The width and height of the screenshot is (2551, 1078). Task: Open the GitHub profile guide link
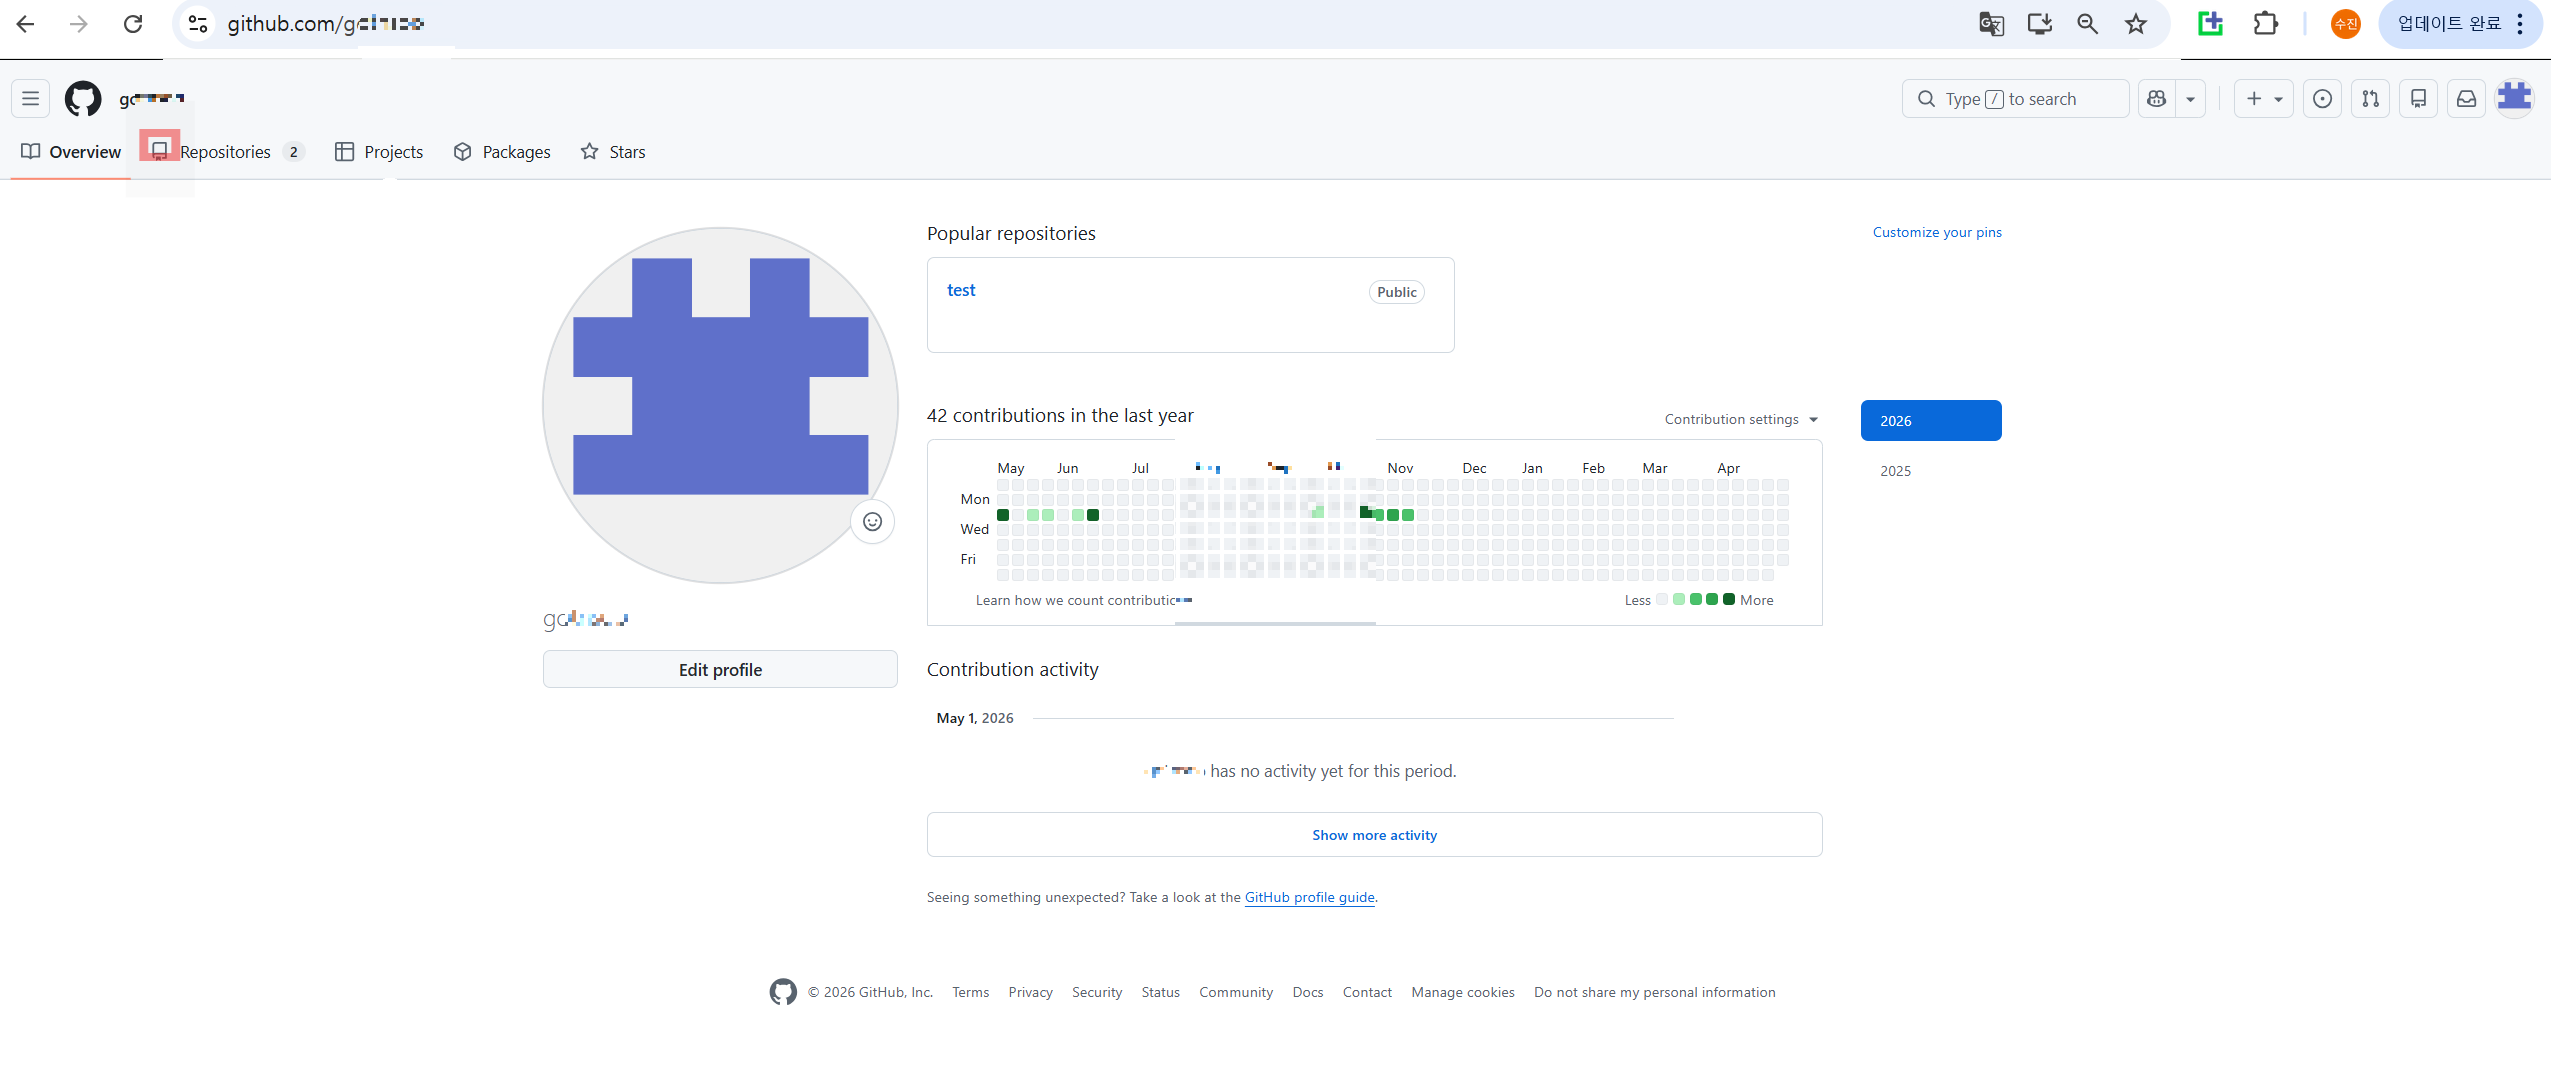click(1309, 897)
